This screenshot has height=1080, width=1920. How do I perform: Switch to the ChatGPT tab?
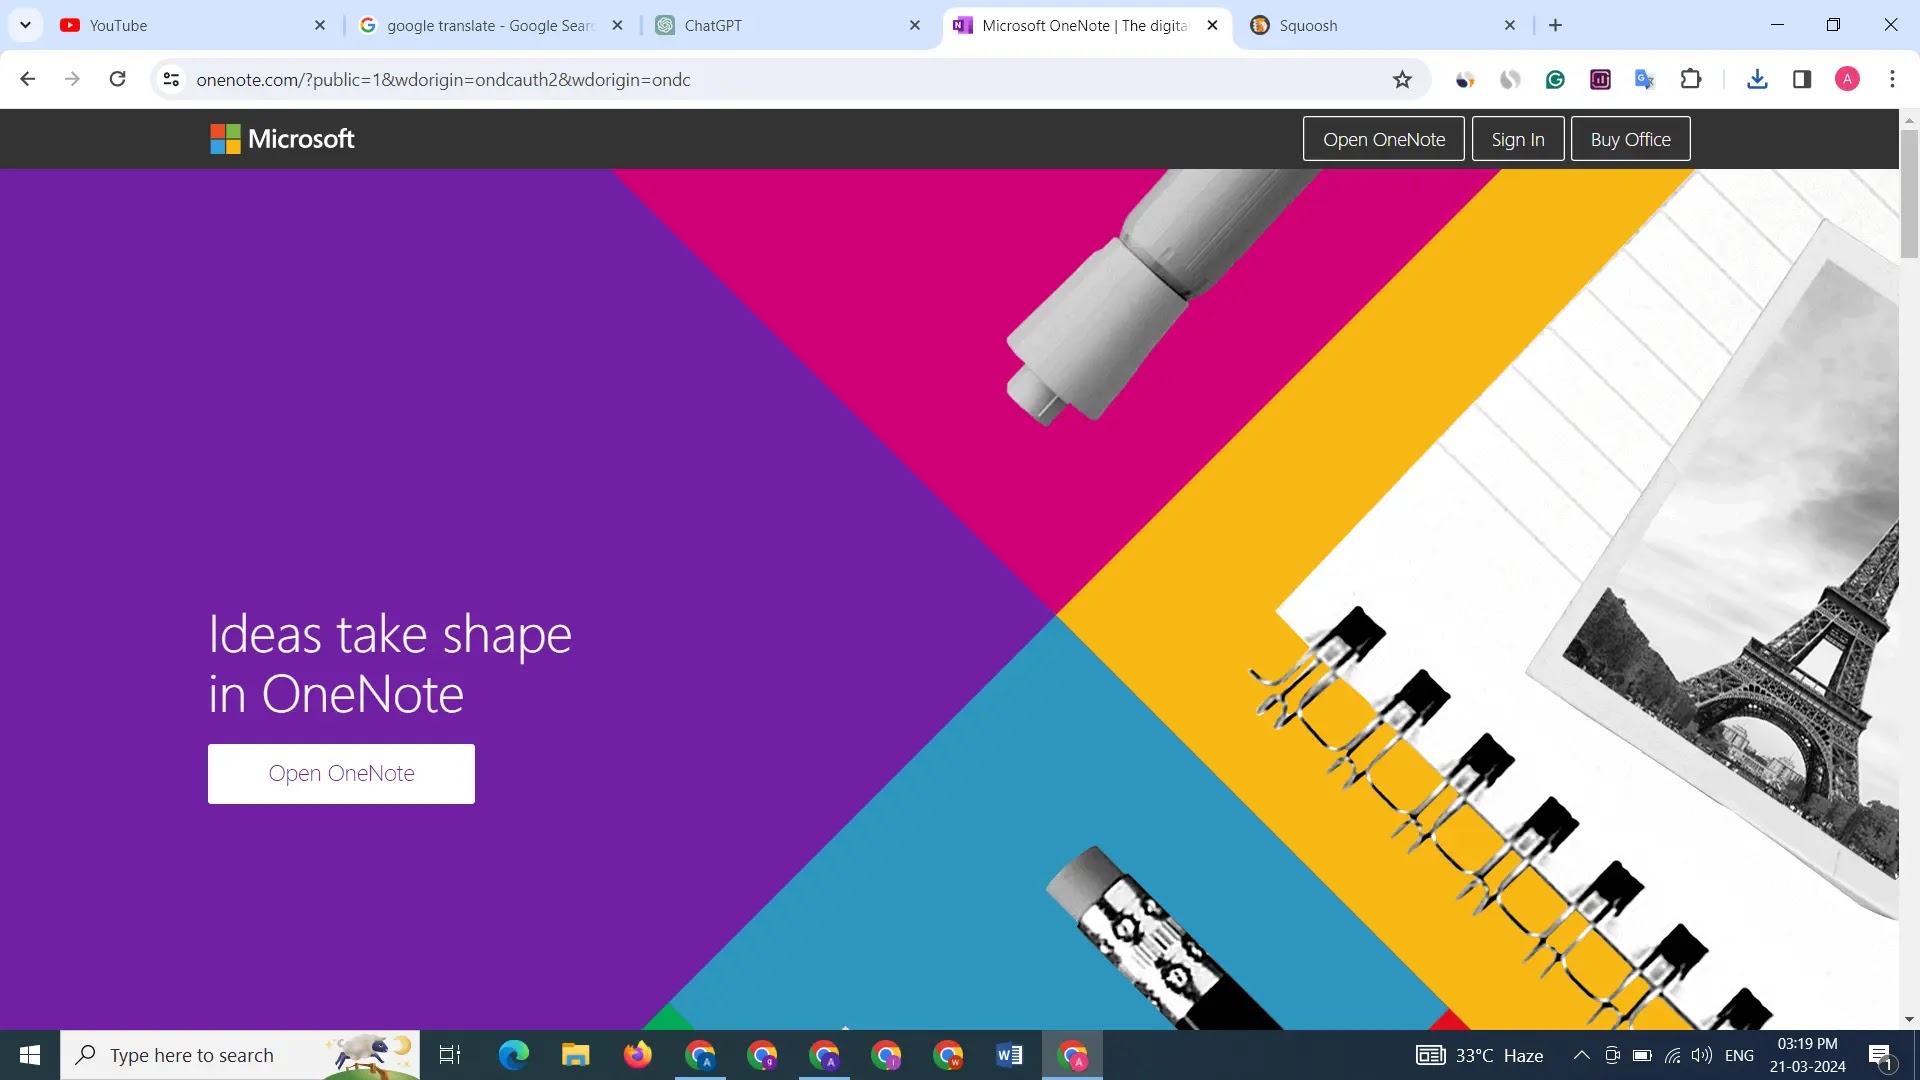(x=788, y=25)
